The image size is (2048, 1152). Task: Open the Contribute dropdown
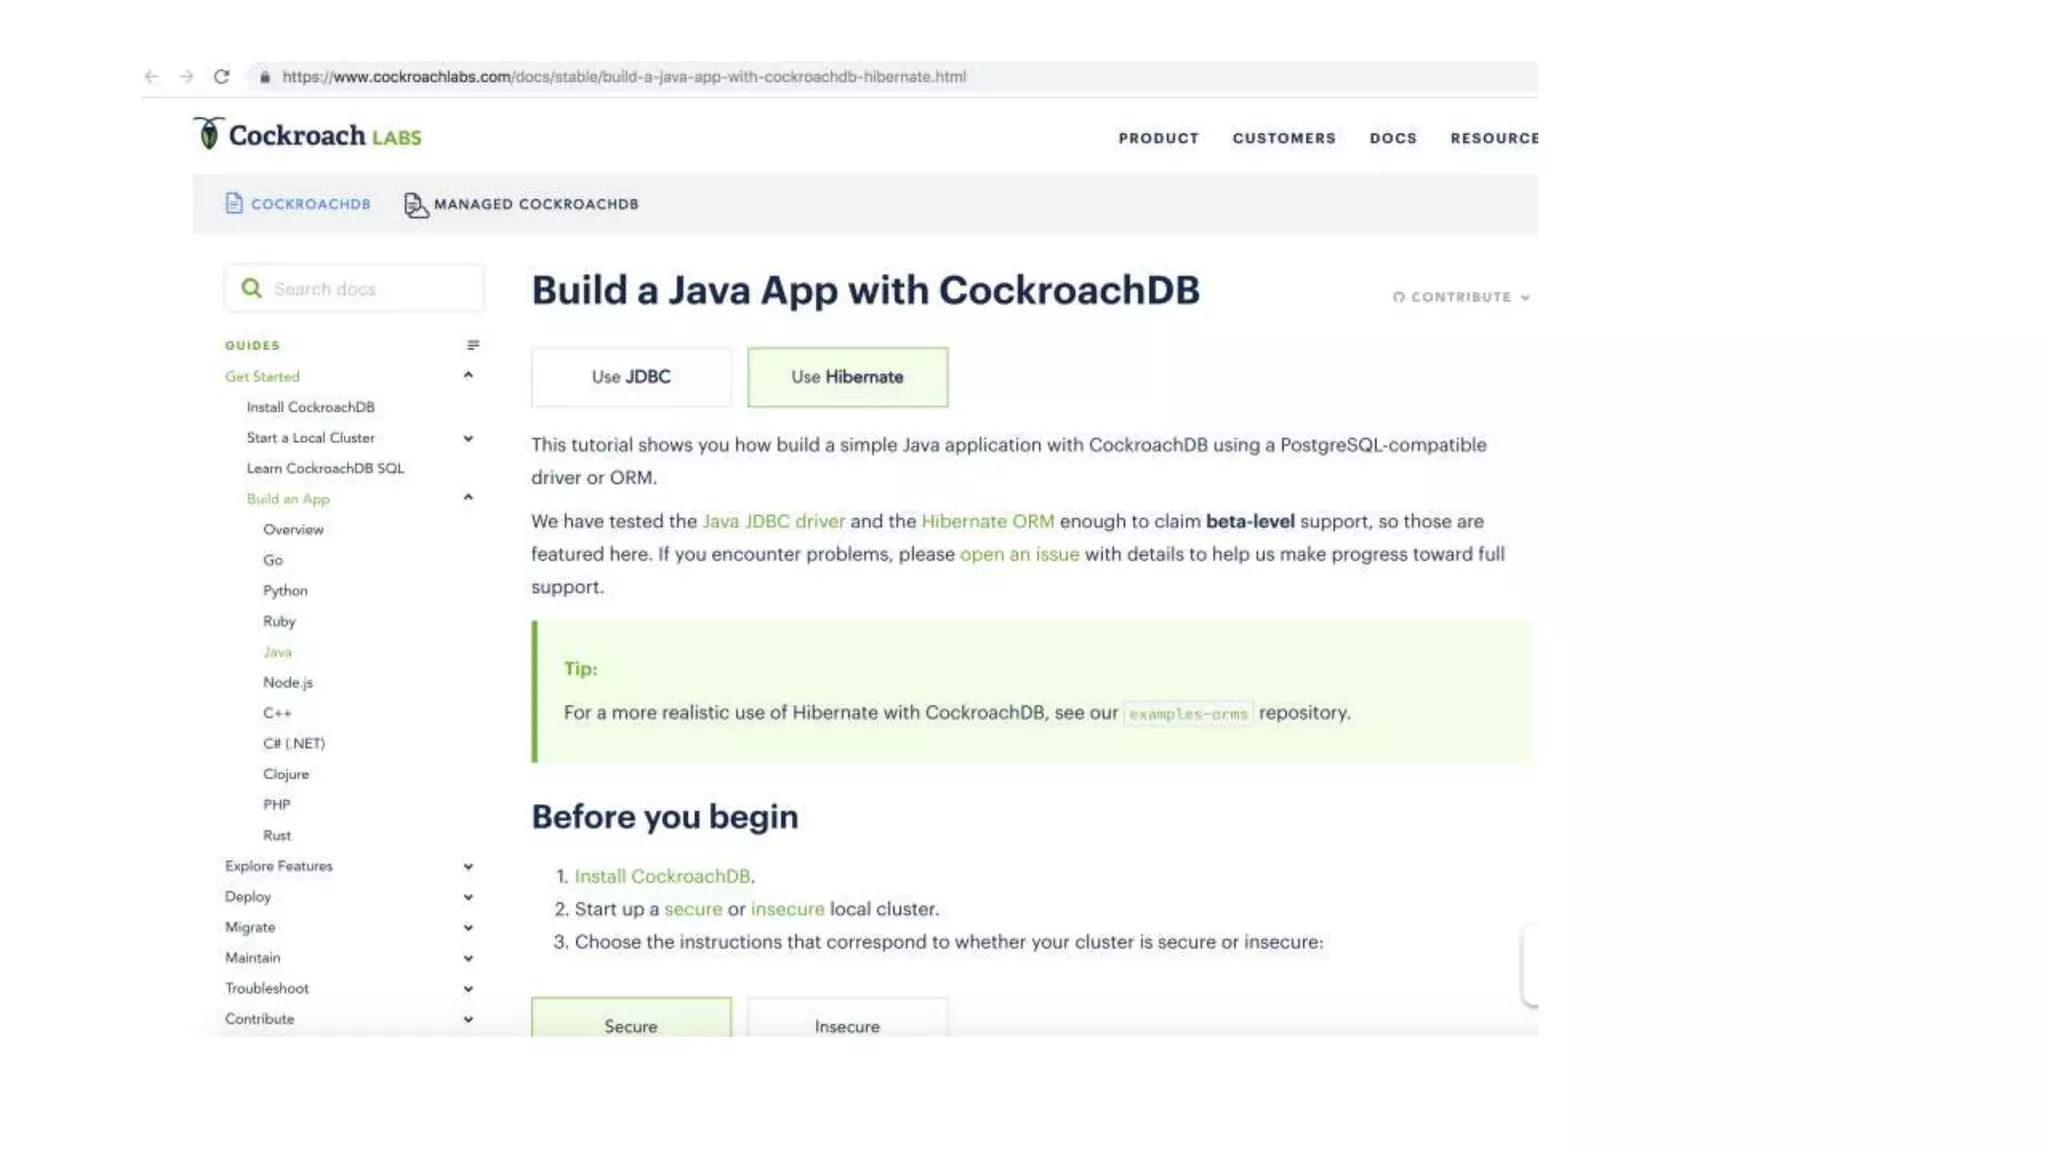click(1461, 297)
